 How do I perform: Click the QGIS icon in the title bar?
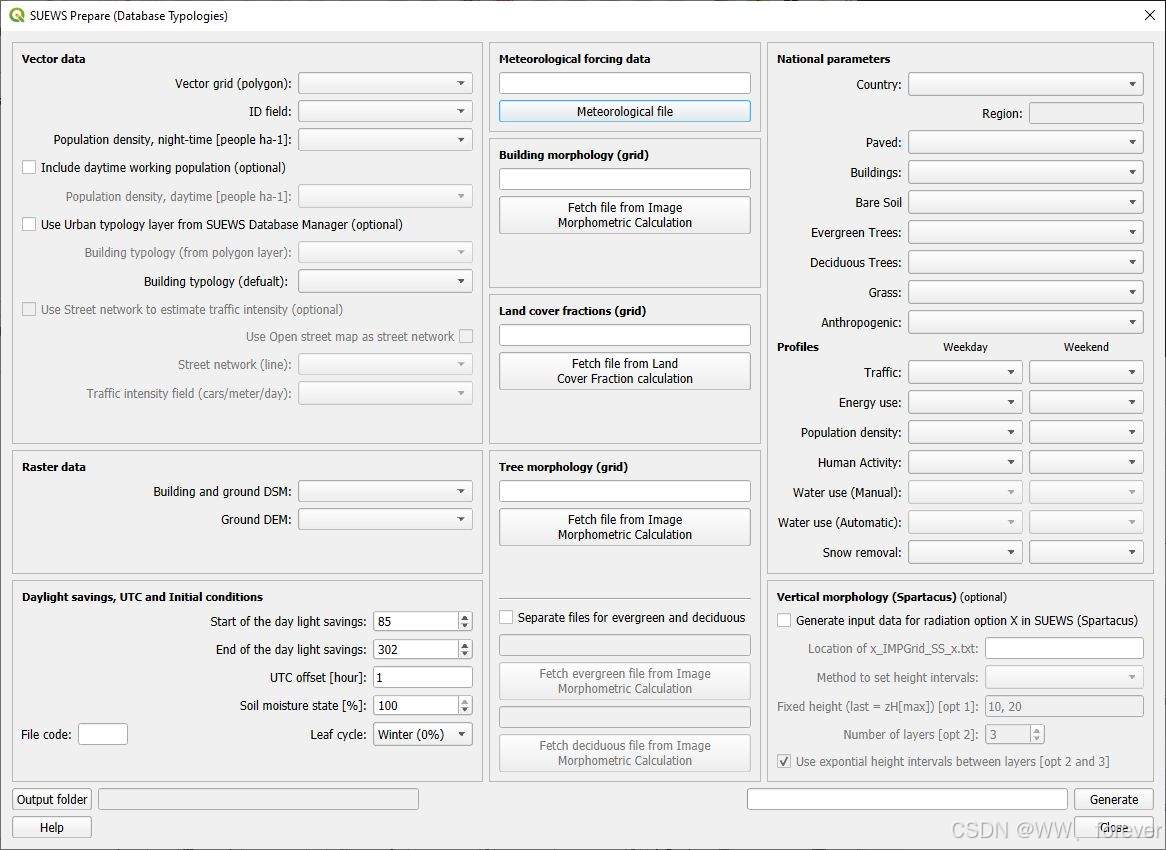tap(16, 15)
